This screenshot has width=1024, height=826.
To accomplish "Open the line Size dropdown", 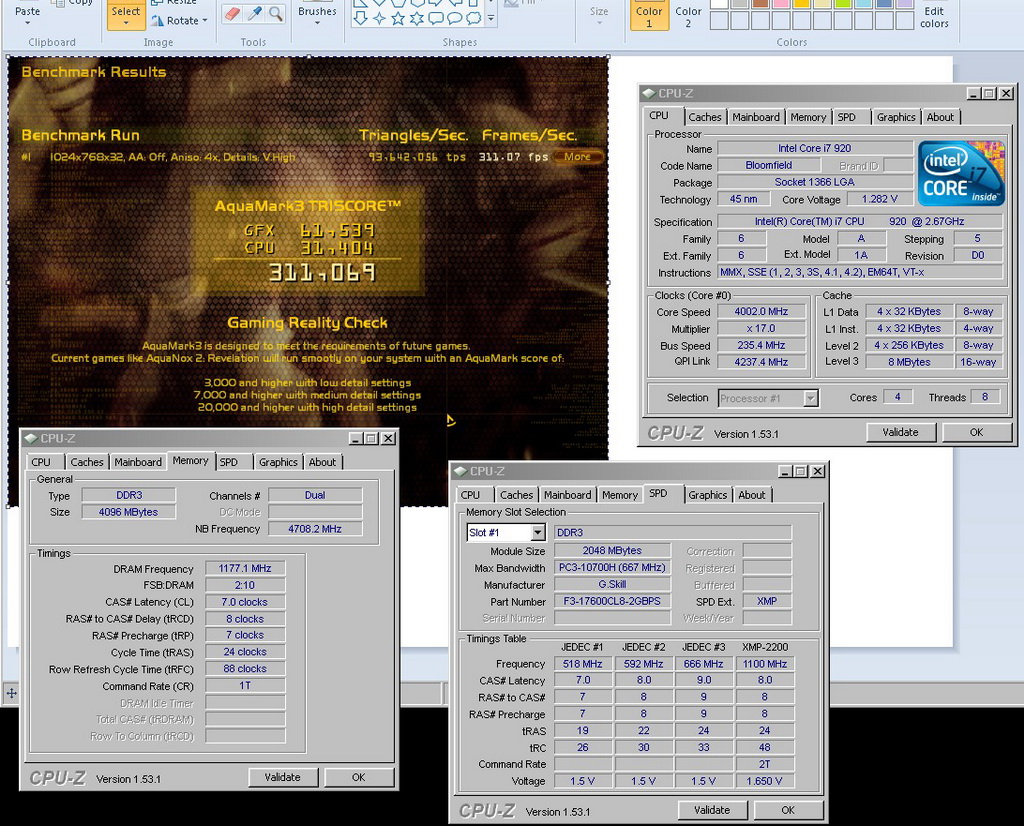I will (x=599, y=24).
